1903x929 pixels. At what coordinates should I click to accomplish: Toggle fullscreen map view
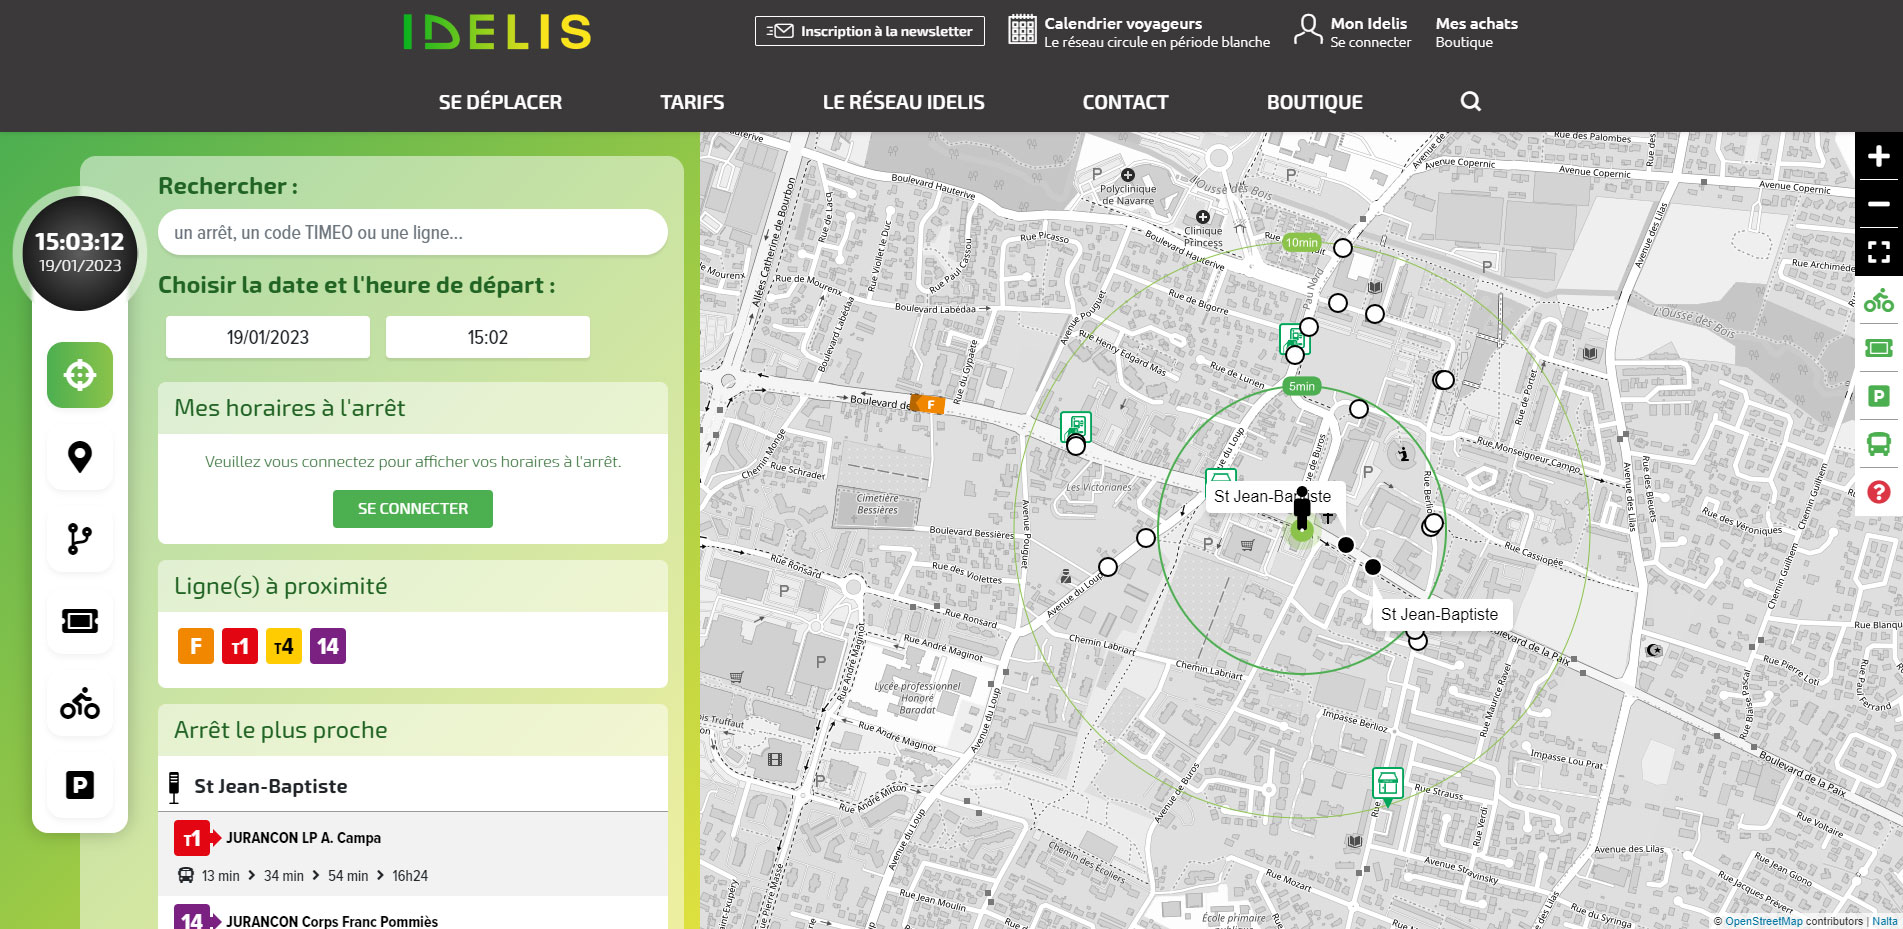[x=1878, y=252]
